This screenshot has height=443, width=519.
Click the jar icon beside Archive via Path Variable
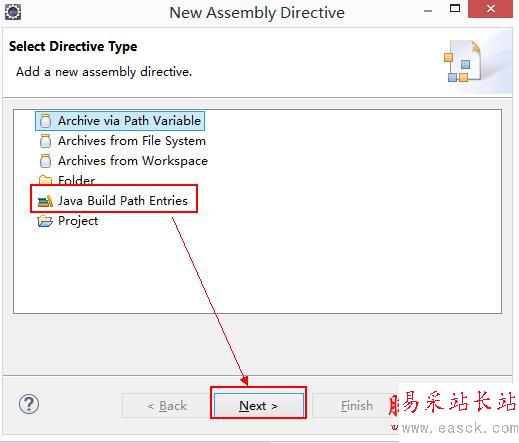coord(45,121)
